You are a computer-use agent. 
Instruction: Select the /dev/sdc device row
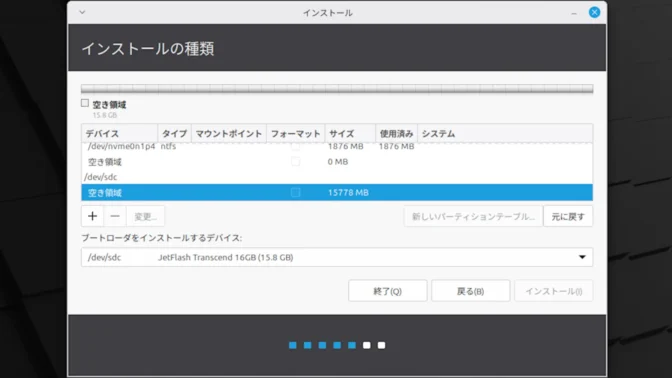coord(337,177)
